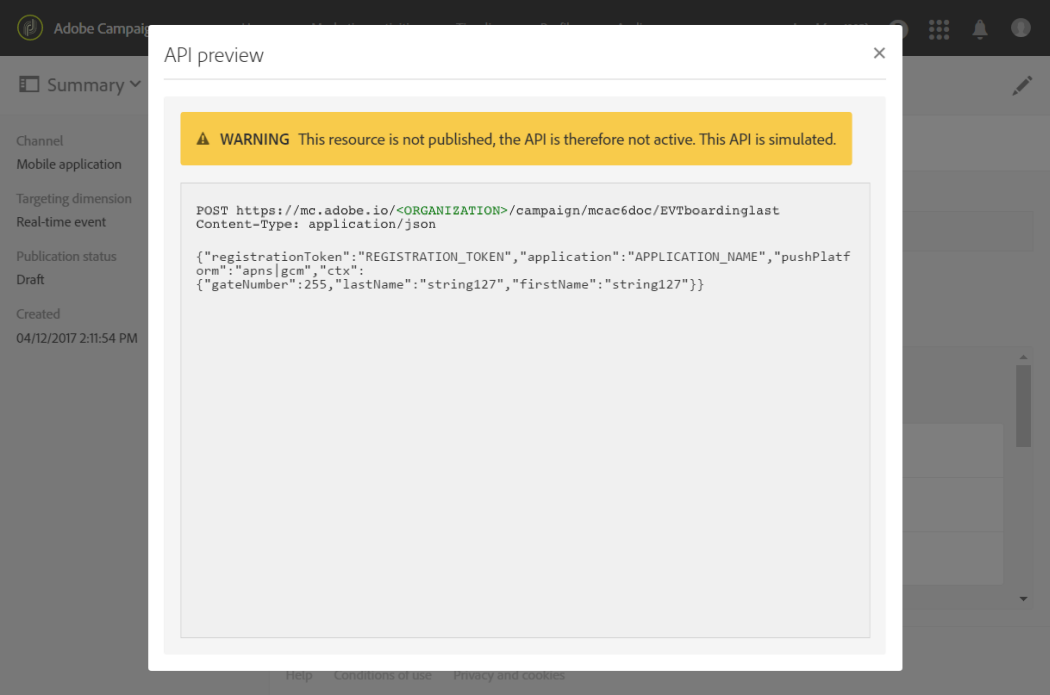
Task: Click the scrollbar up arrow
Action: 1023,358
